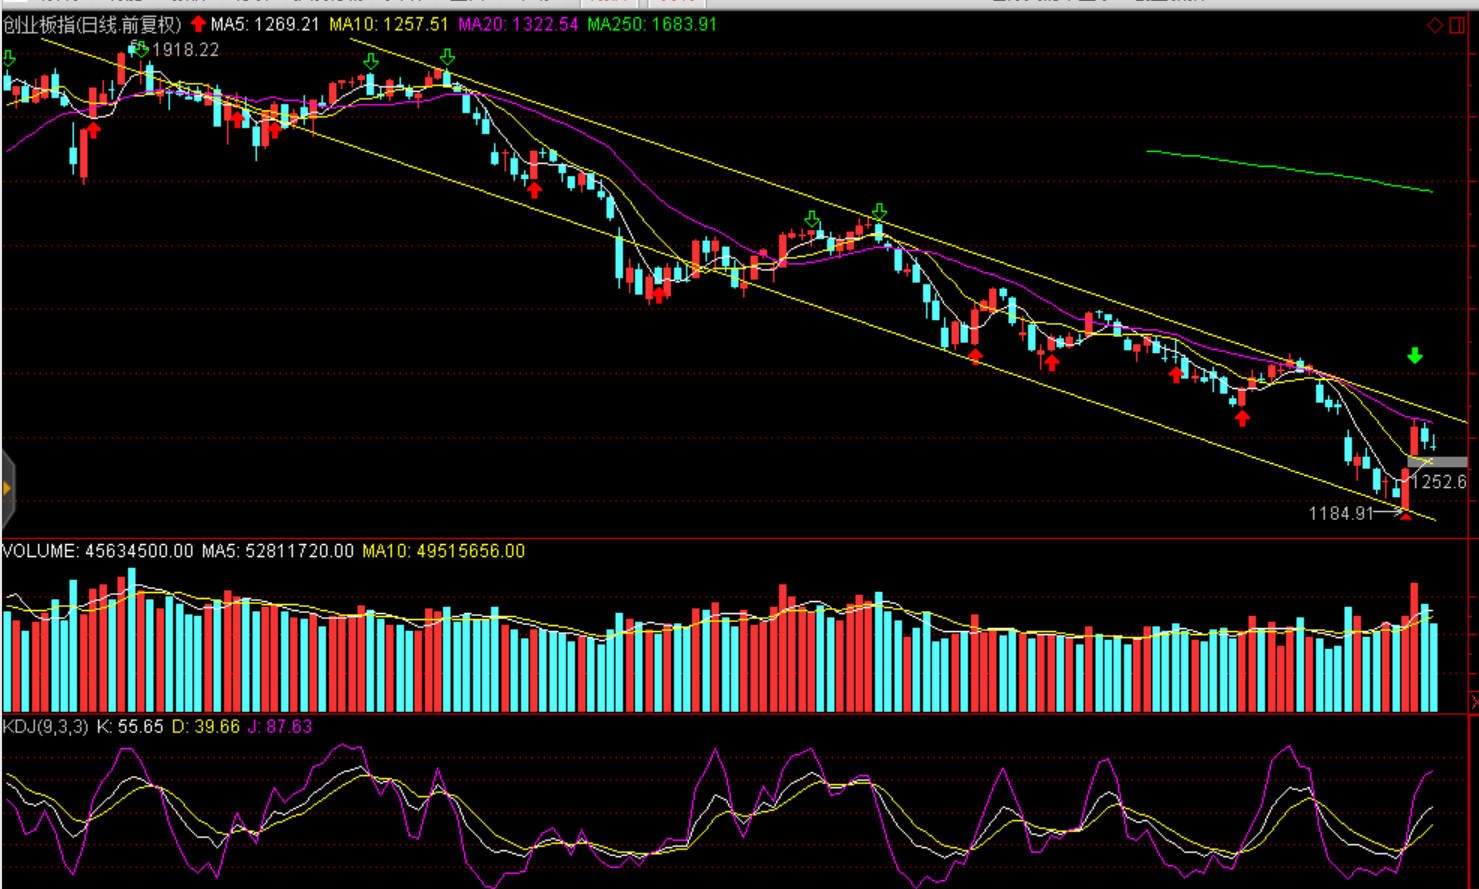1479x889 pixels.
Task: Click the solid green down arrow signal
Action: pos(1414,356)
